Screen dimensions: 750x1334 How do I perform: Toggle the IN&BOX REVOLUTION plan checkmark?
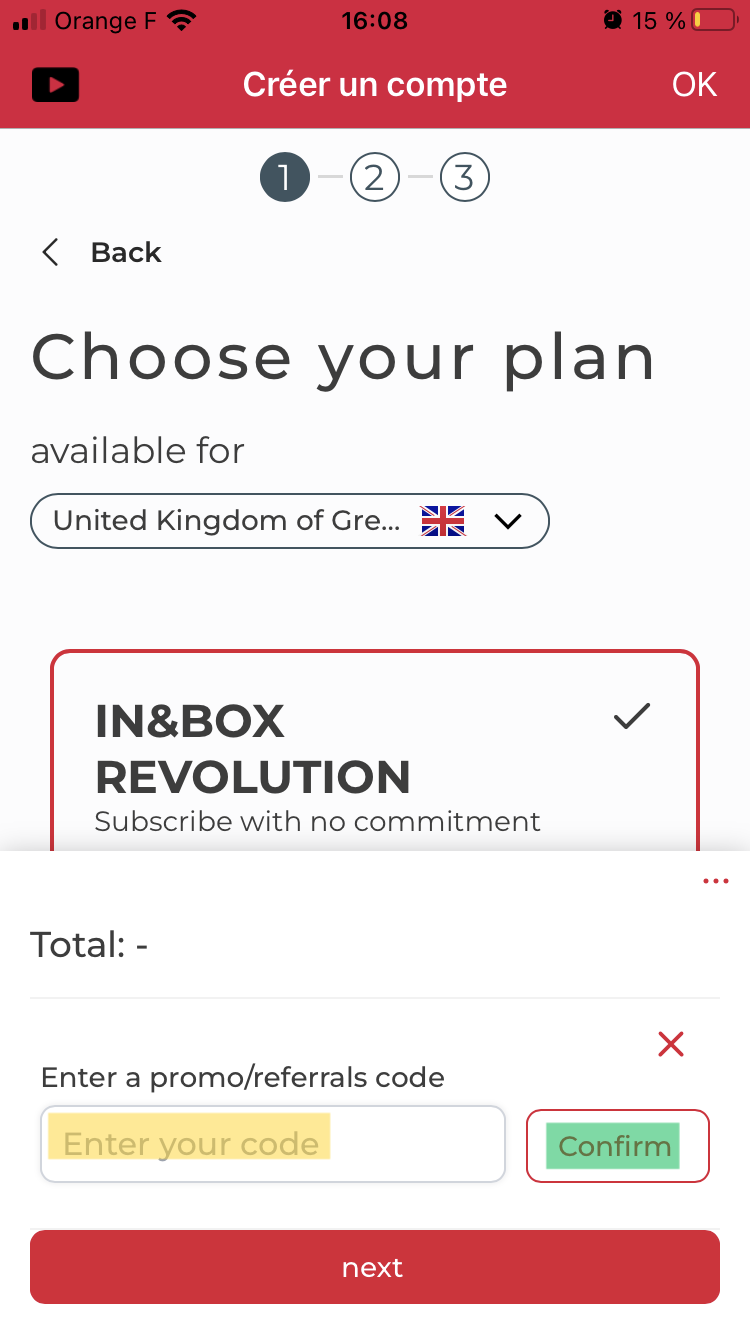[632, 716]
